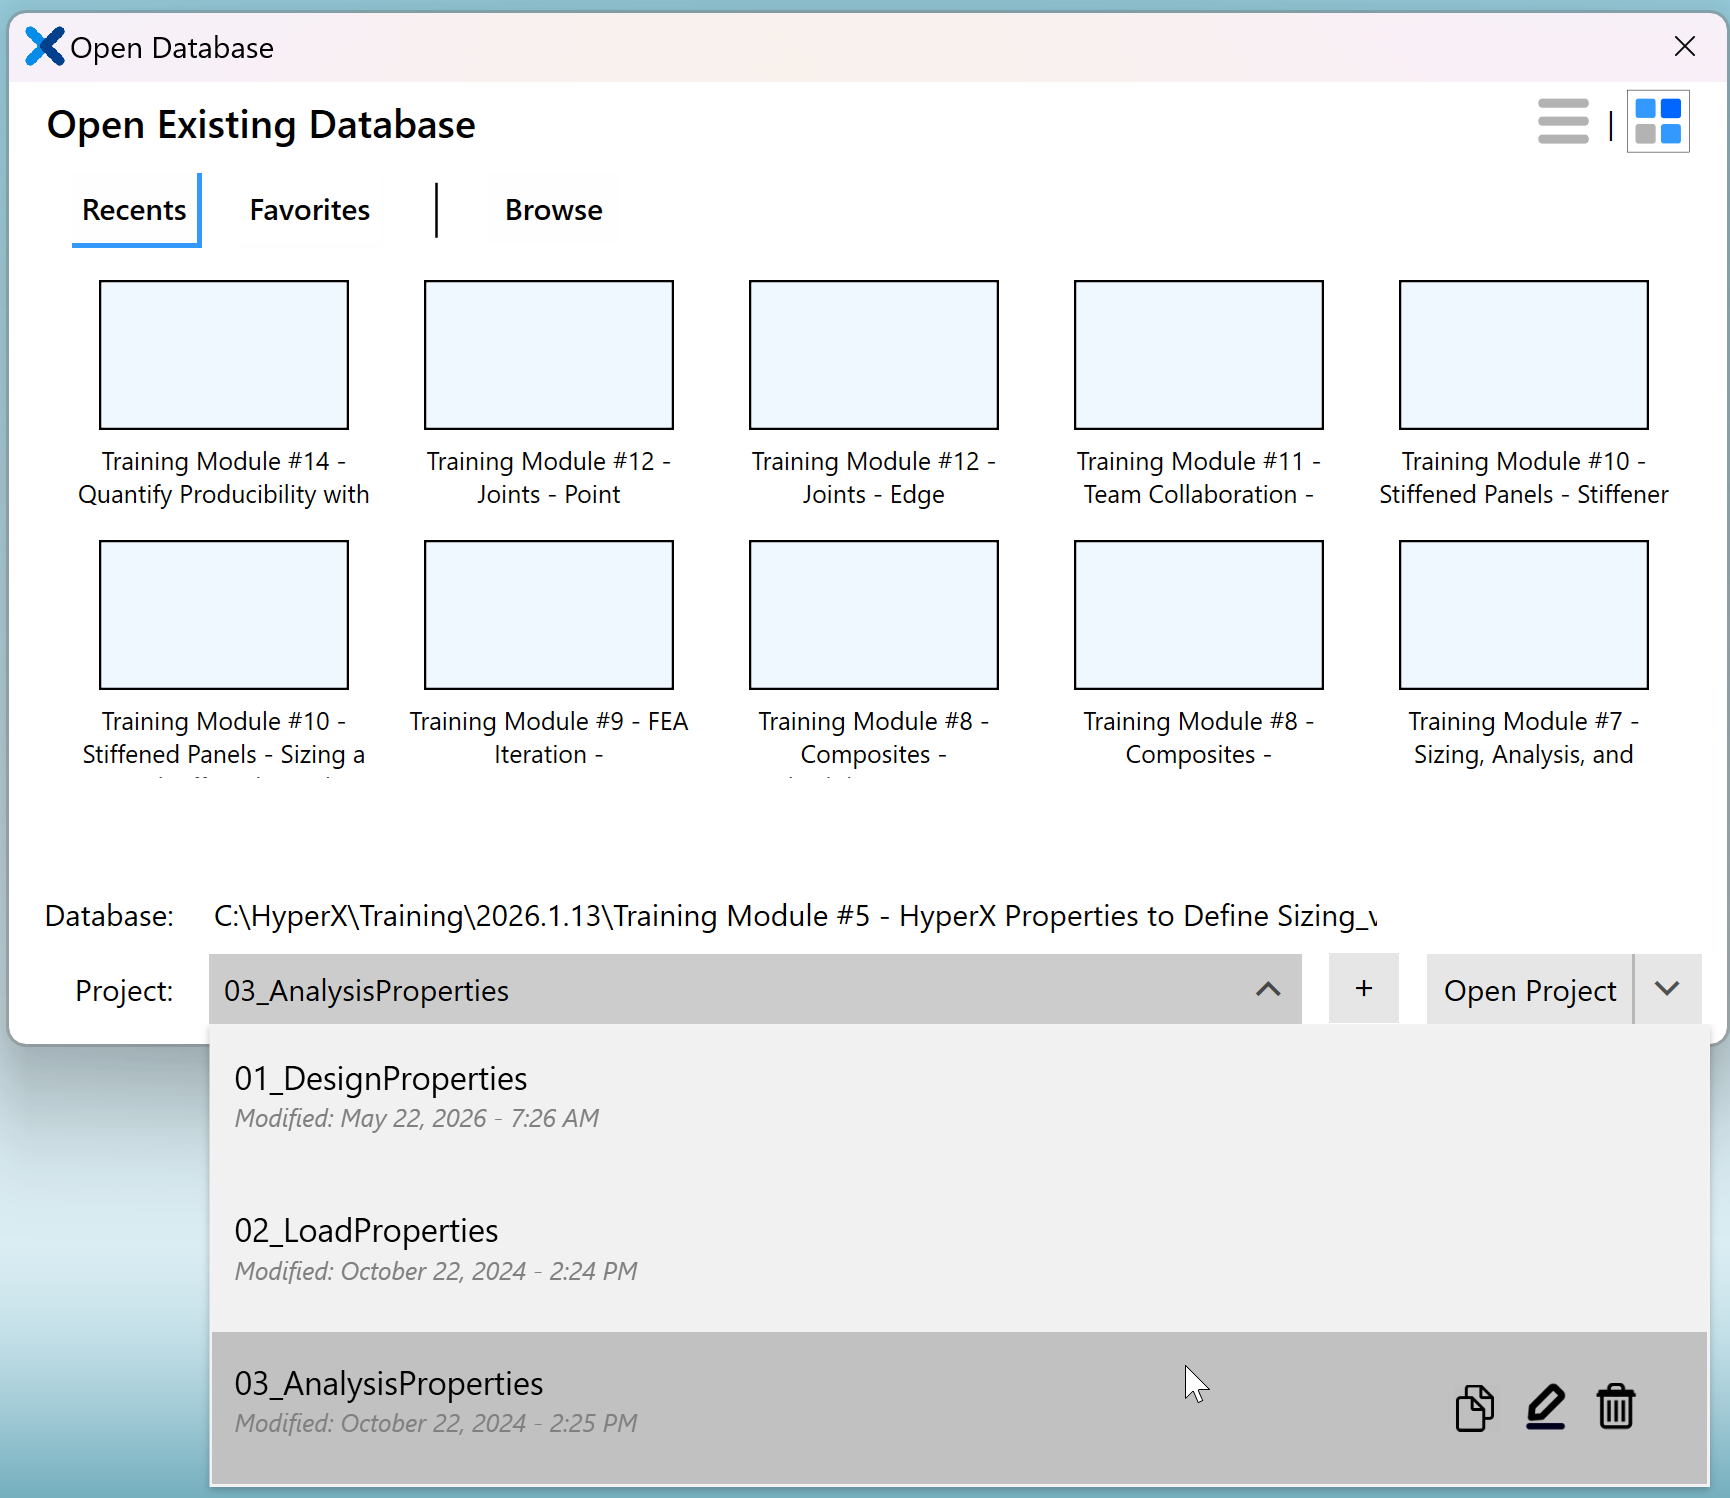Switch to list view layout
Image resolution: width=1730 pixels, height=1498 pixels.
click(x=1563, y=121)
